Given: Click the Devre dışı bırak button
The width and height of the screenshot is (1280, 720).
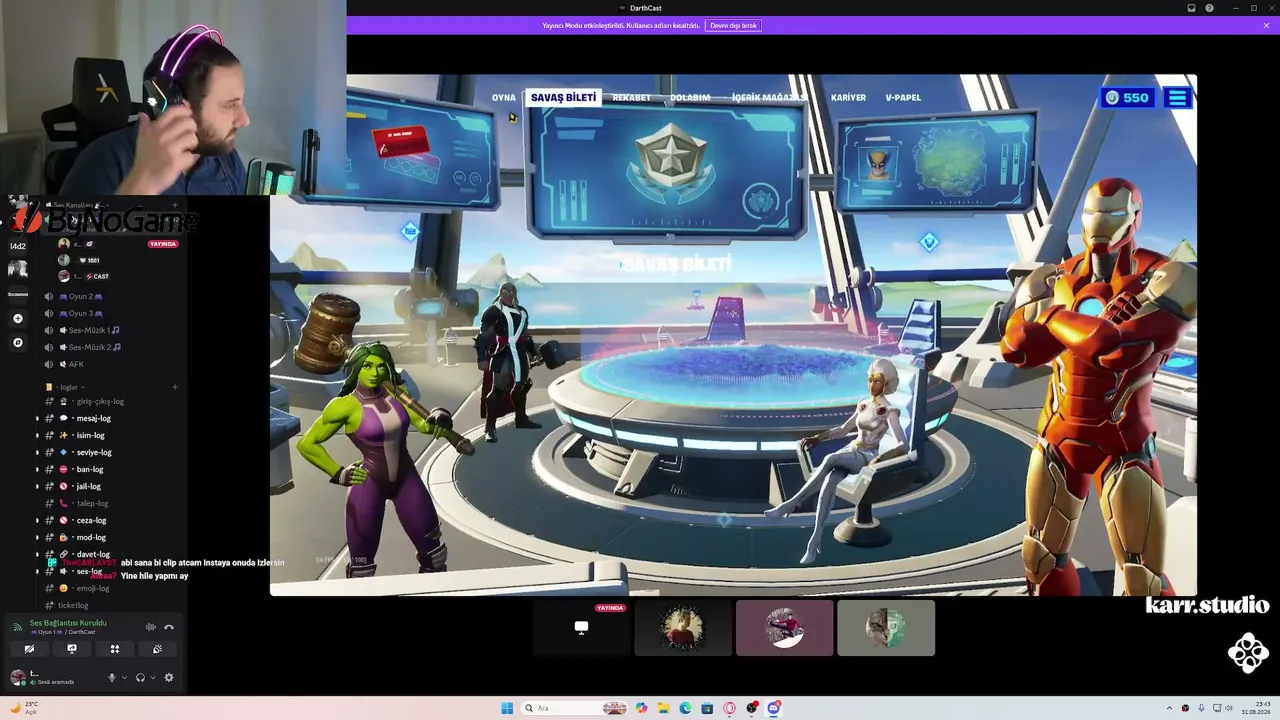Looking at the screenshot, I should coord(733,25).
